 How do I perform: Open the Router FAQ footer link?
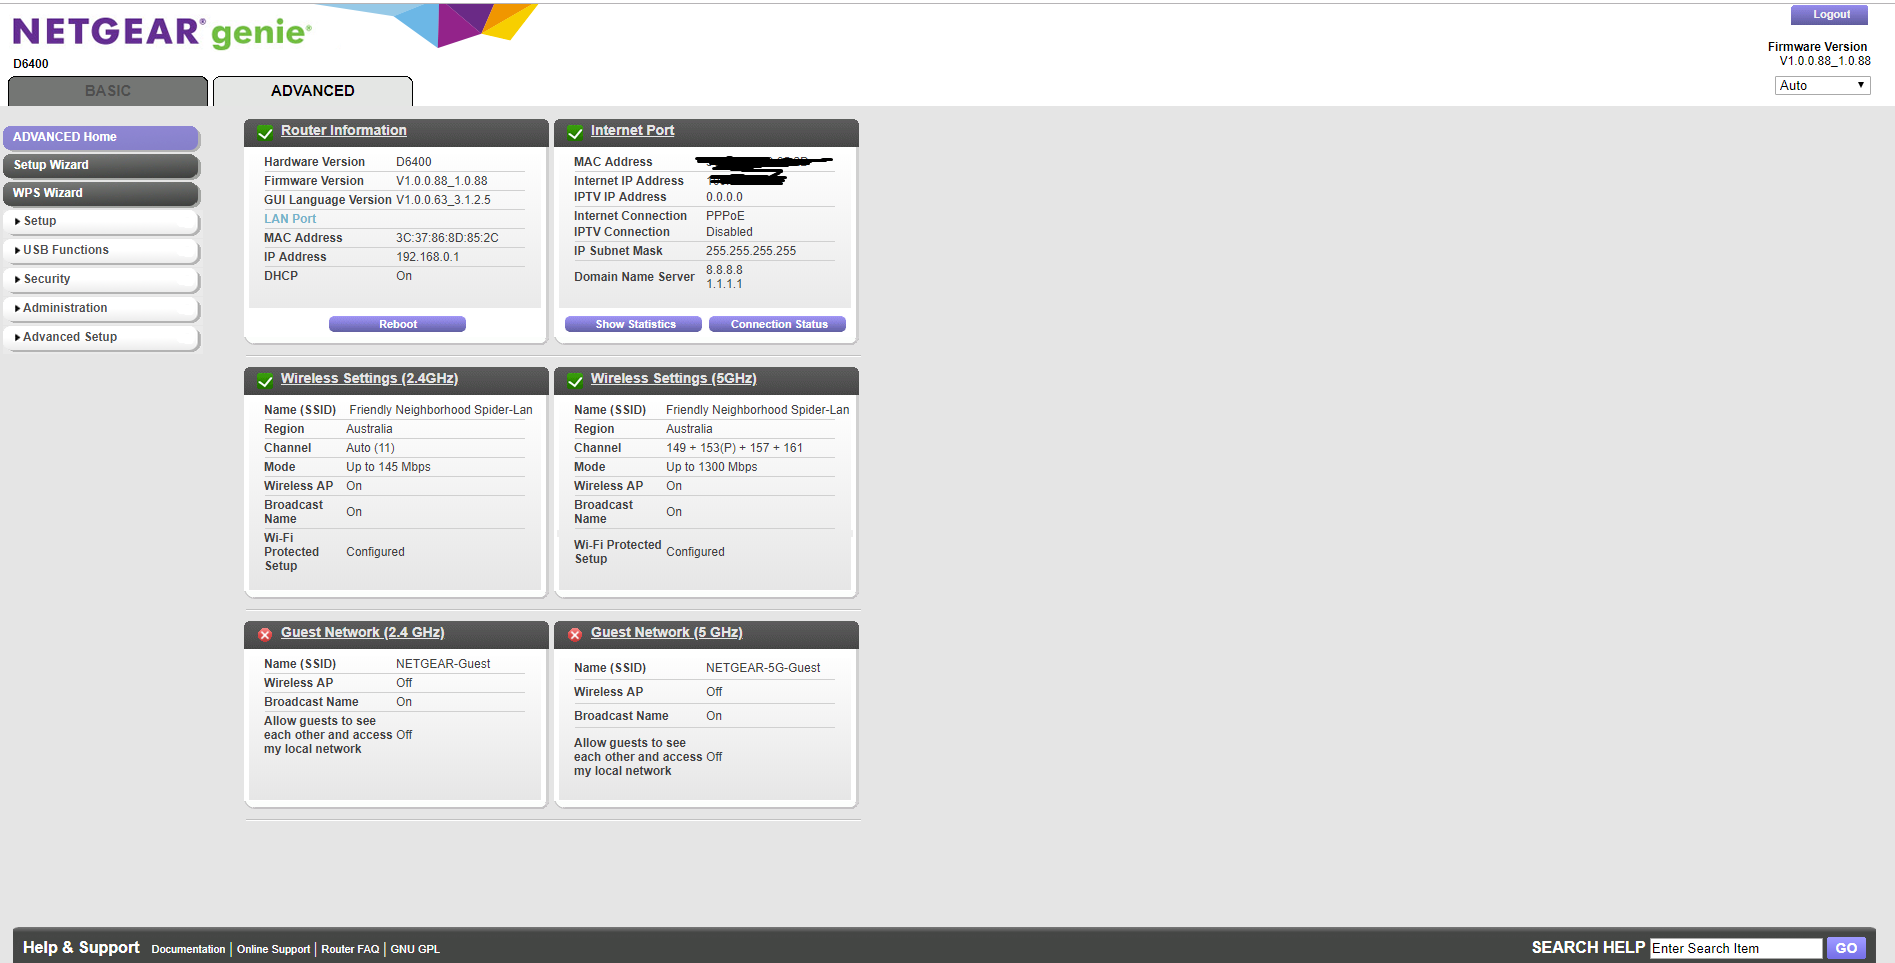[x=350, y=949]
